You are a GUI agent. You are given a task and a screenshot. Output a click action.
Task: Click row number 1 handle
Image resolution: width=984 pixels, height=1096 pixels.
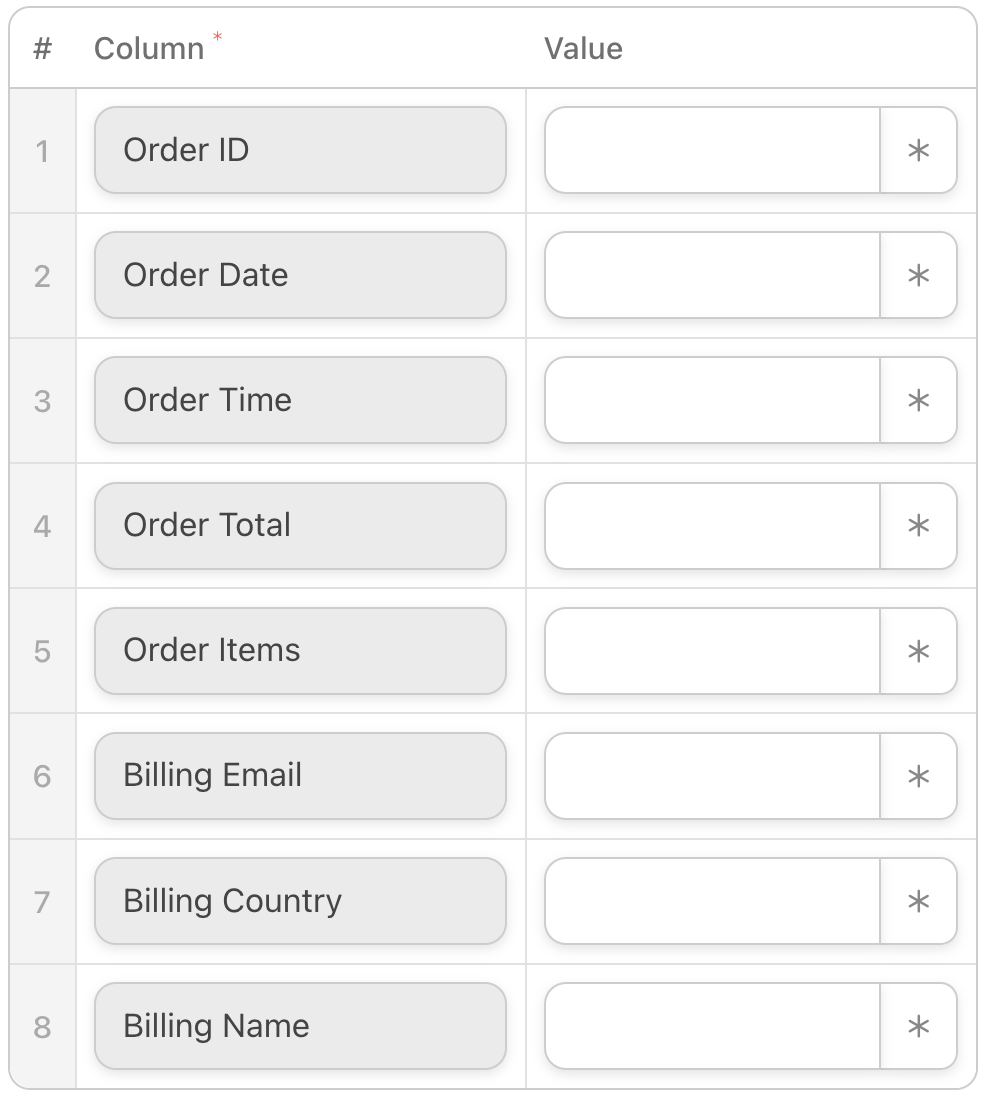coord(42,151)
